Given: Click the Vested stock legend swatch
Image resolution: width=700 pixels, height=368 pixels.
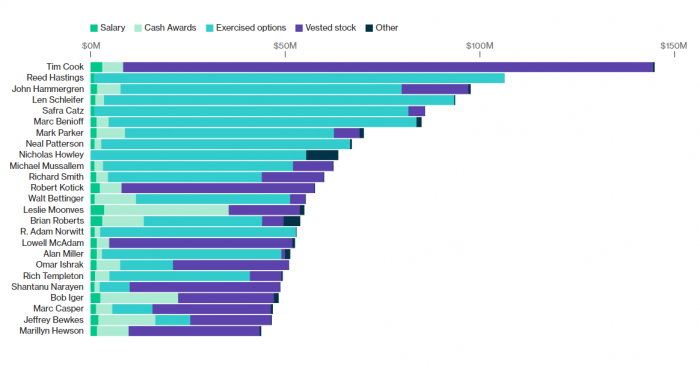Looking at the screenshot, I should [x=299, y=28].
